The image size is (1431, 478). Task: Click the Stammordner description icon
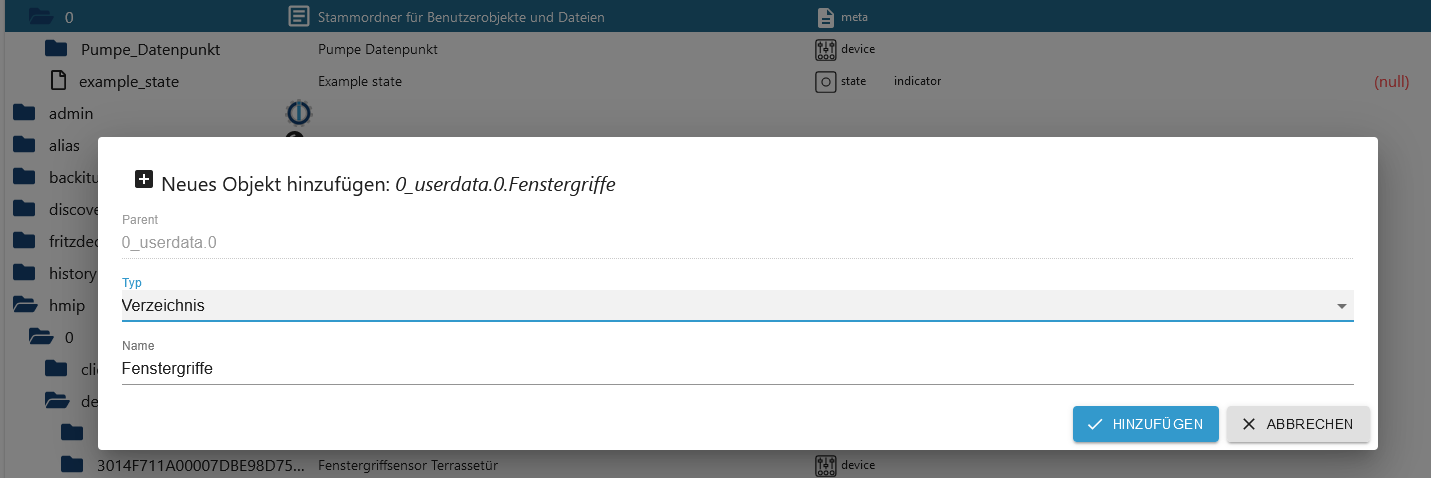point(298,17)
